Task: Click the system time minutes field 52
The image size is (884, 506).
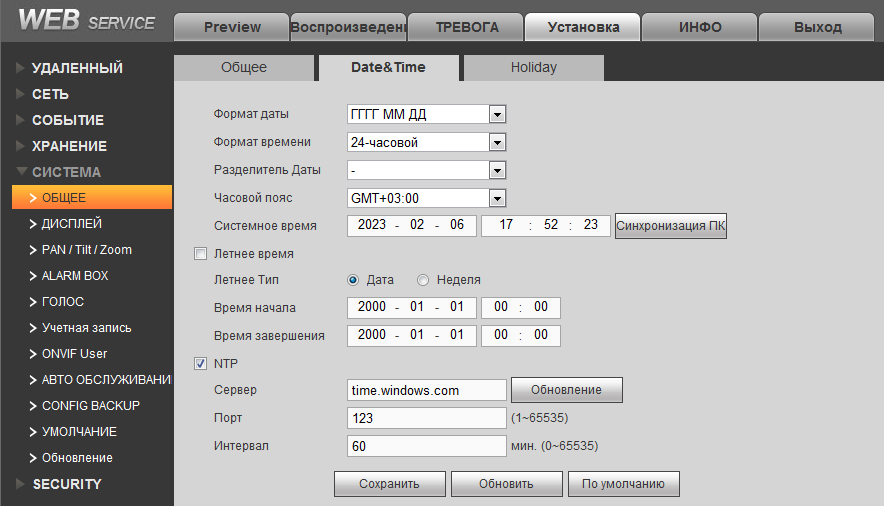Action: coord(551,225)
